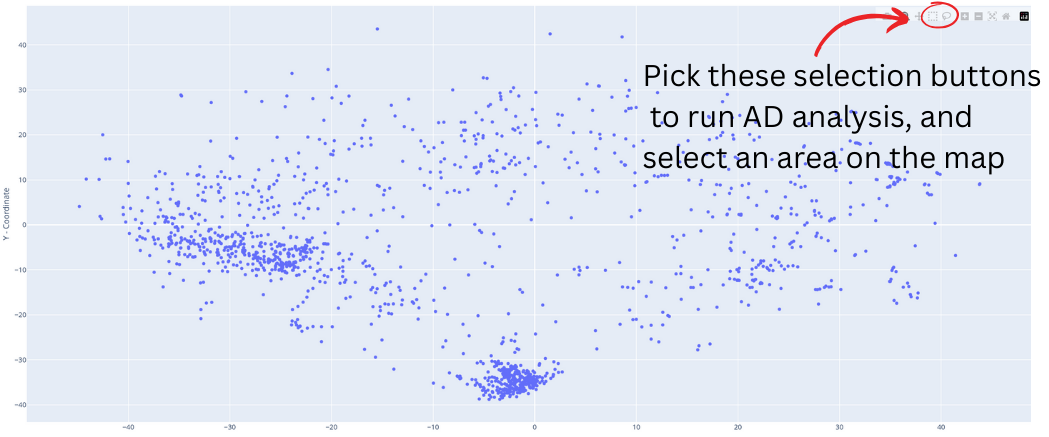Click the isolated rightmost data point
Screen dimensions: 1049x437
point(979,184)
